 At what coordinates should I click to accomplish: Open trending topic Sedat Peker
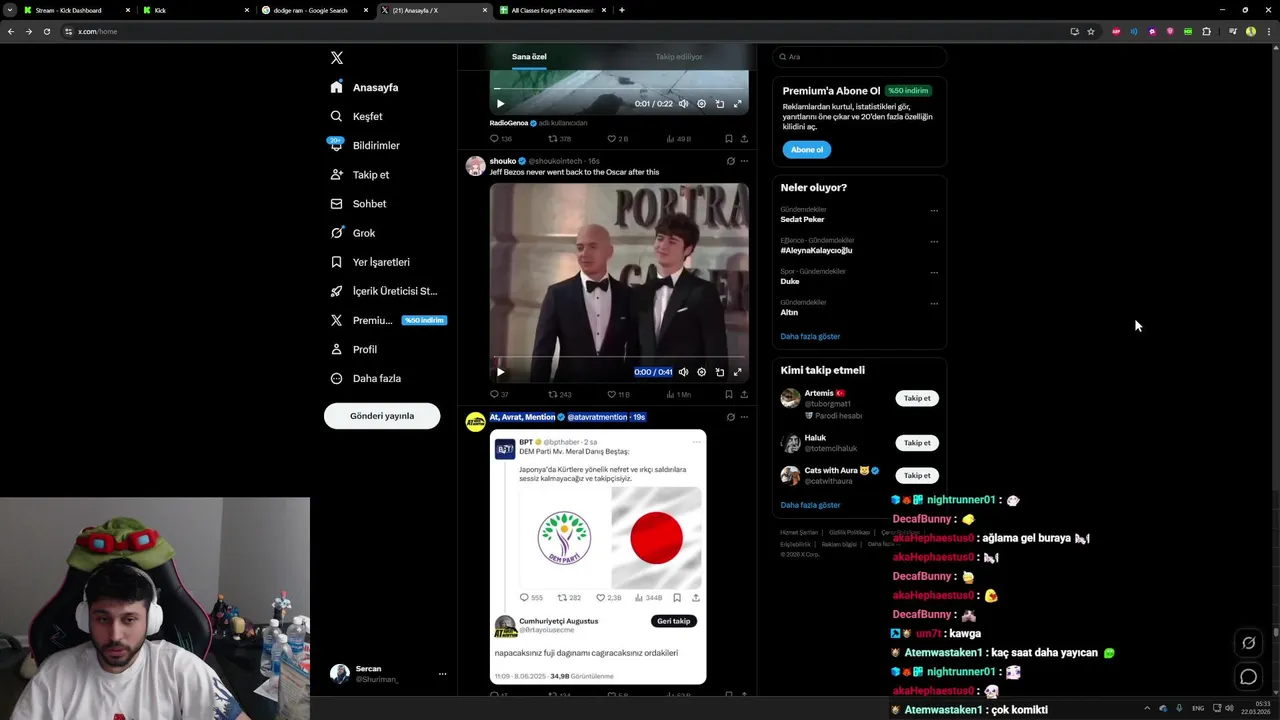coord(803,219)
